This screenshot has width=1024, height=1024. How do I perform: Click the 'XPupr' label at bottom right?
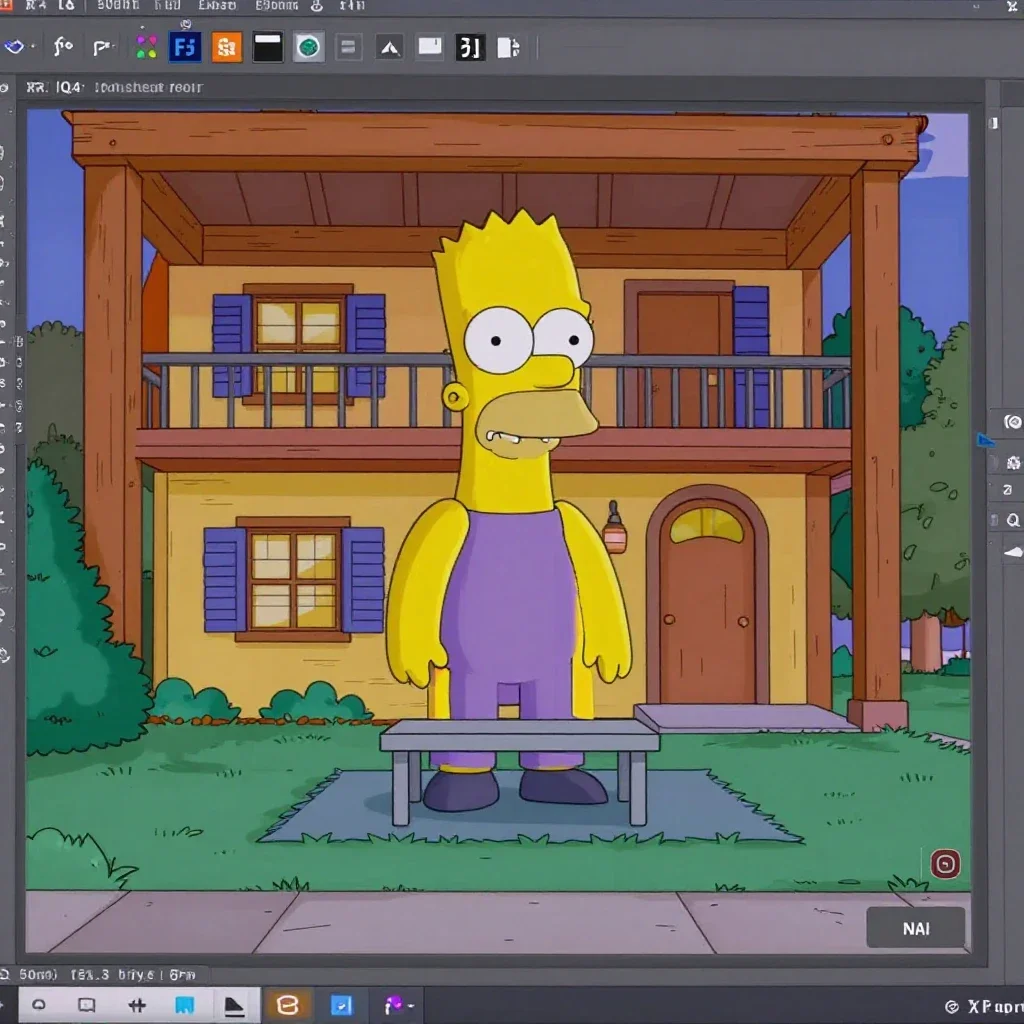point(995,1006)
